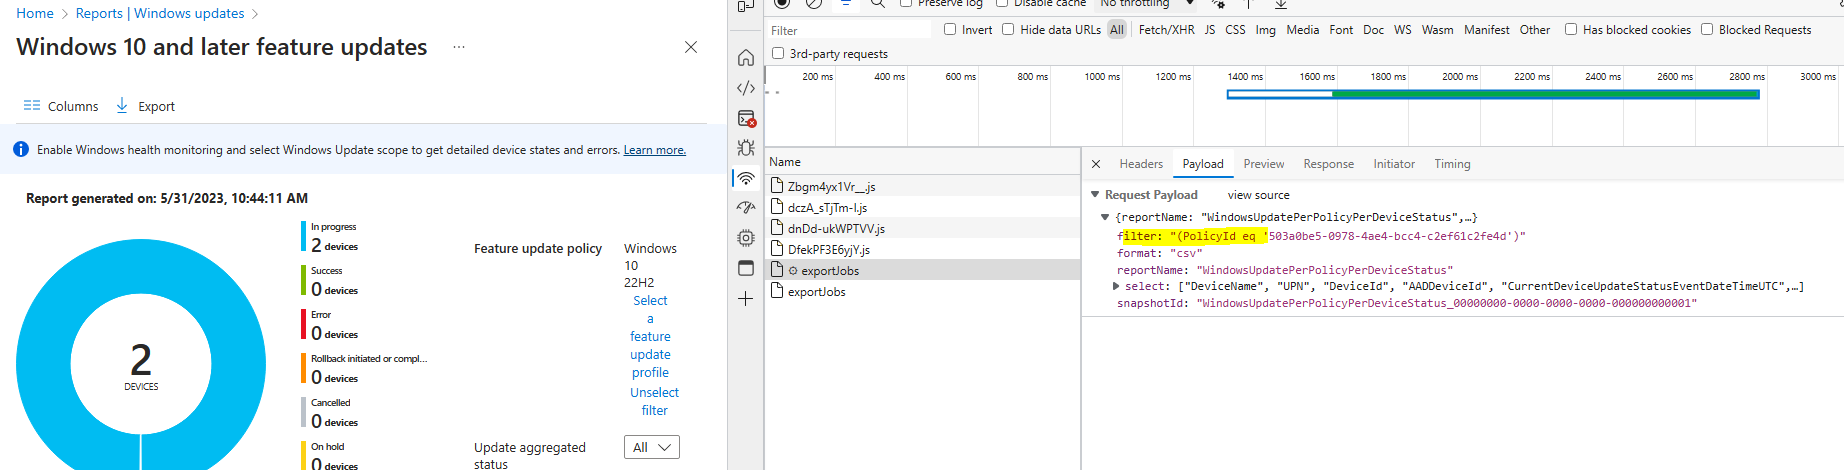Select the exportJobs request with gear icon
Image resolution: width=1844 pixels, height=470 pixels.
tap(922, 270)
